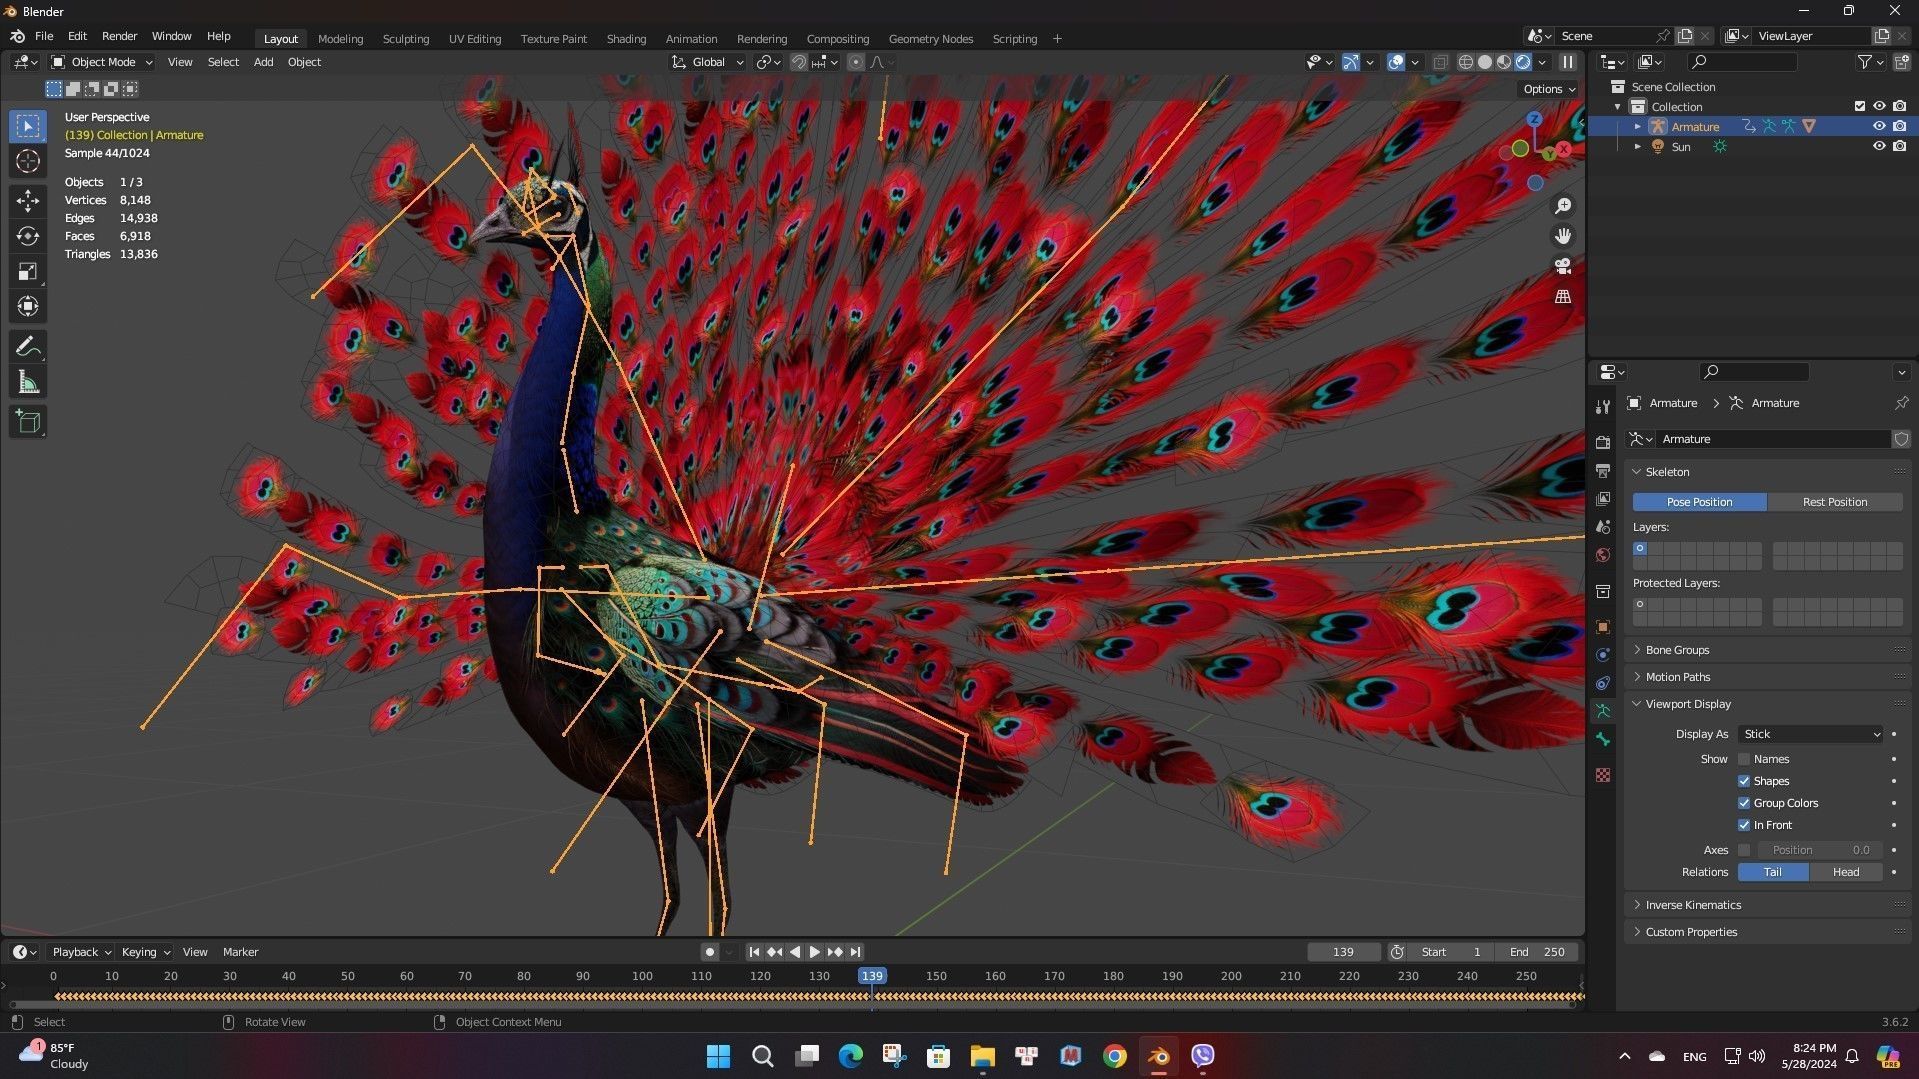Switch to the Shading workspace tab

click(626, 39)
